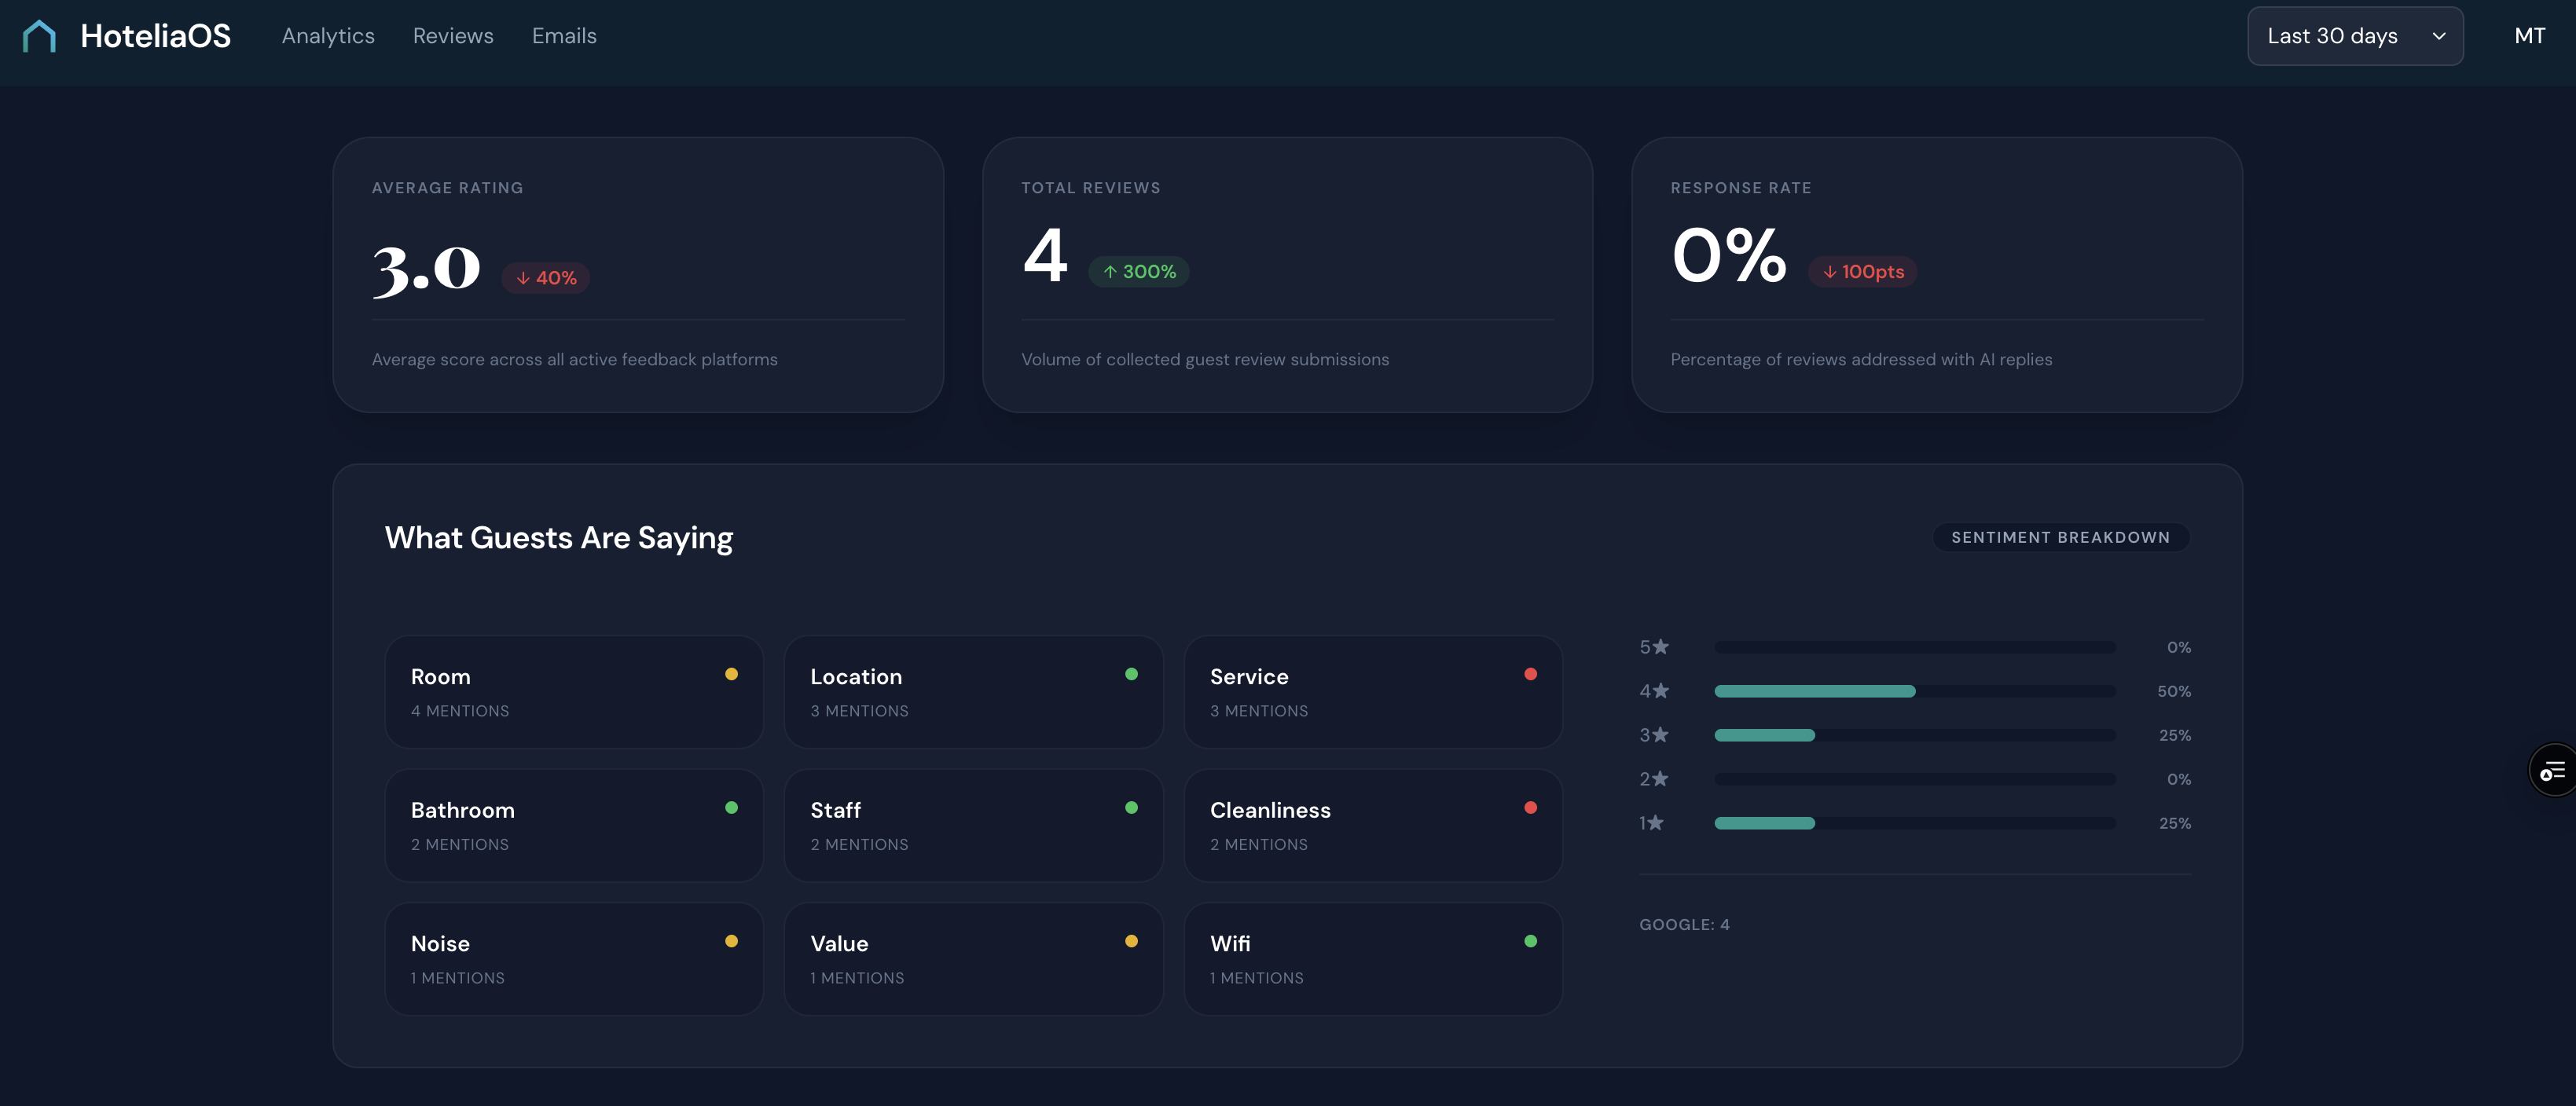Click the 300% increase reviews badge
The width and height of the screenshot is (2576, 1106).
(1139, 271)
